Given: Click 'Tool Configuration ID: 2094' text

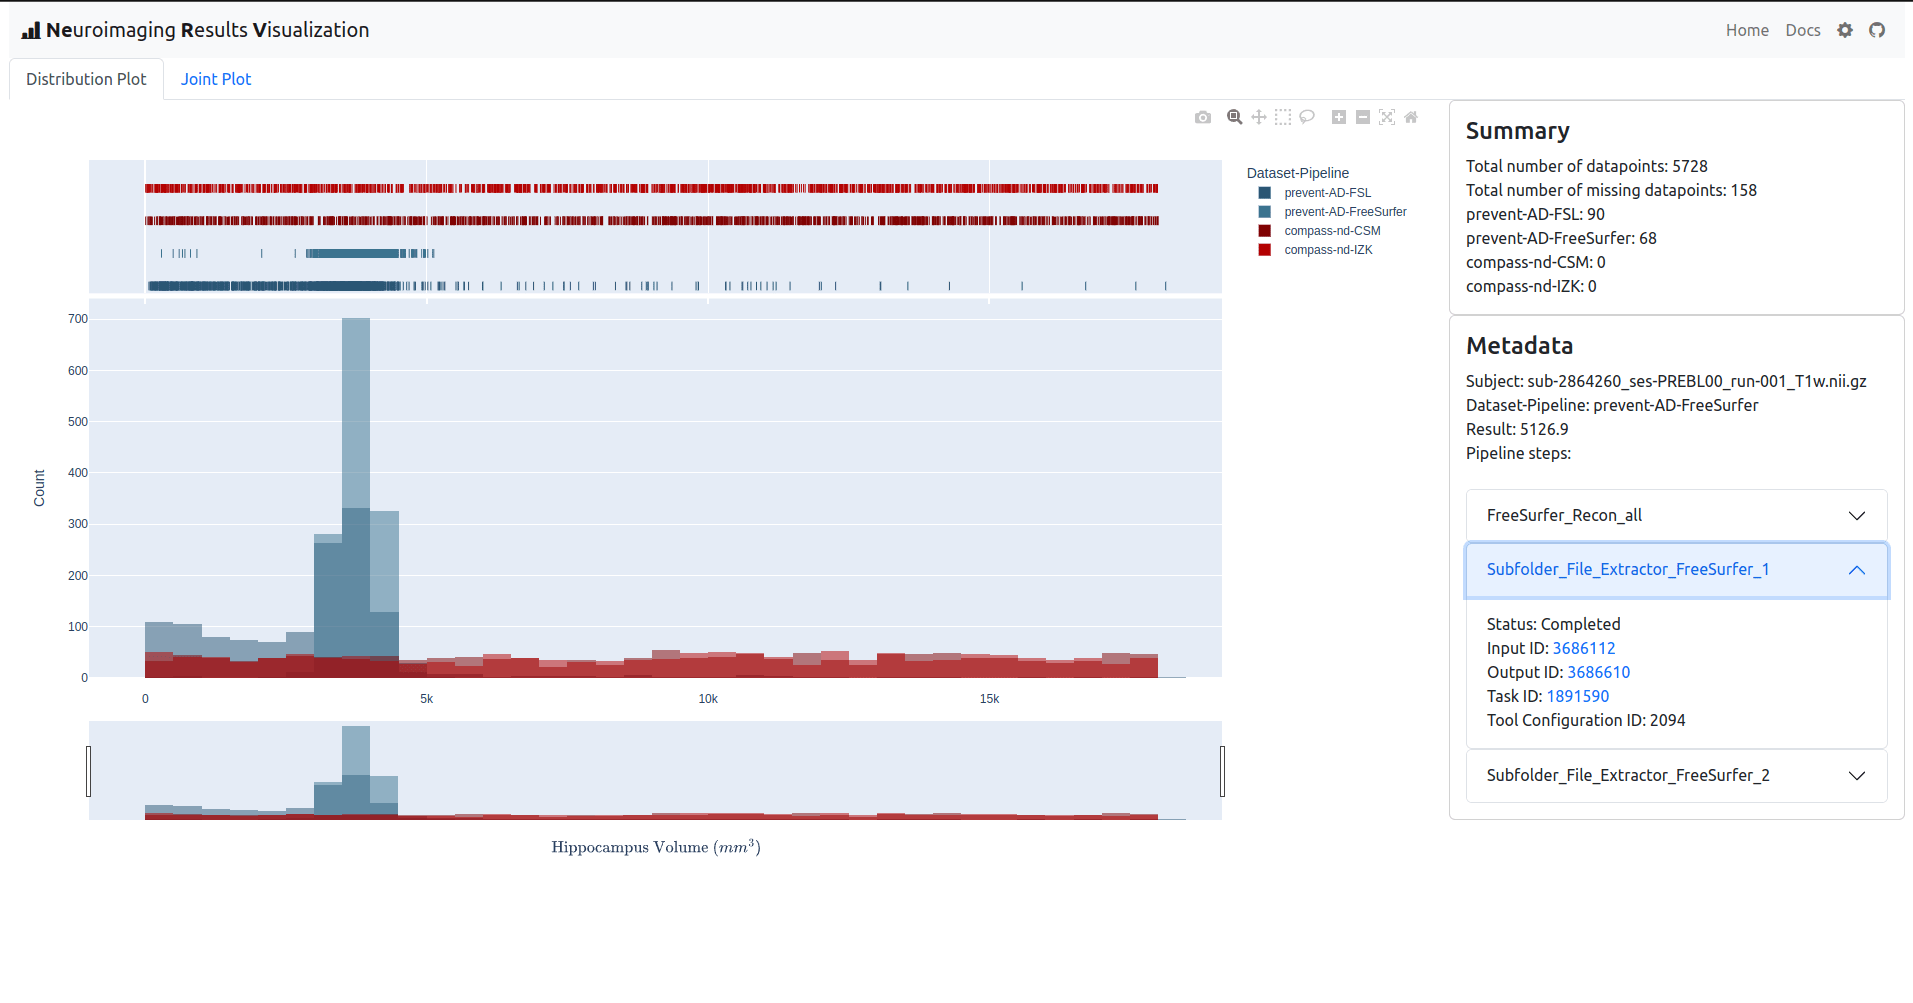Looking at the screenshot, I should (1586, 720).
